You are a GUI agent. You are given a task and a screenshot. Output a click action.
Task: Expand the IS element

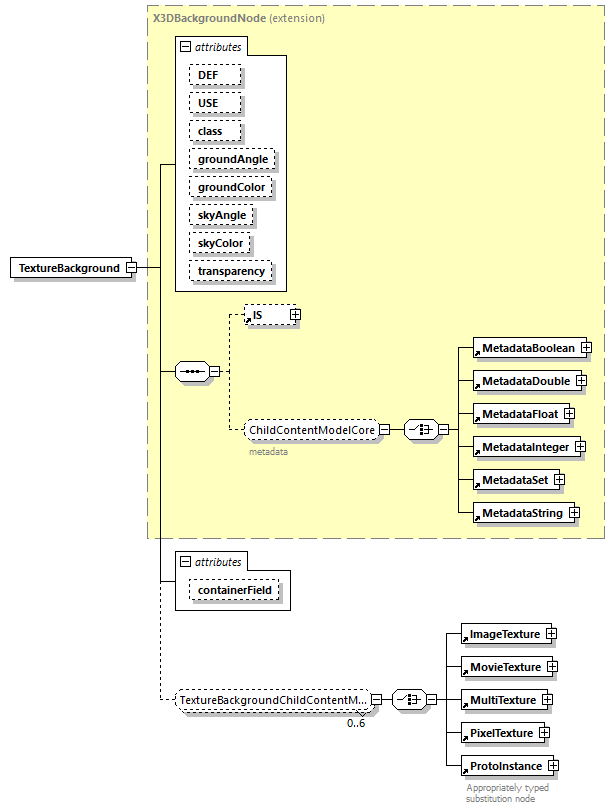click(x=295, y=314)
